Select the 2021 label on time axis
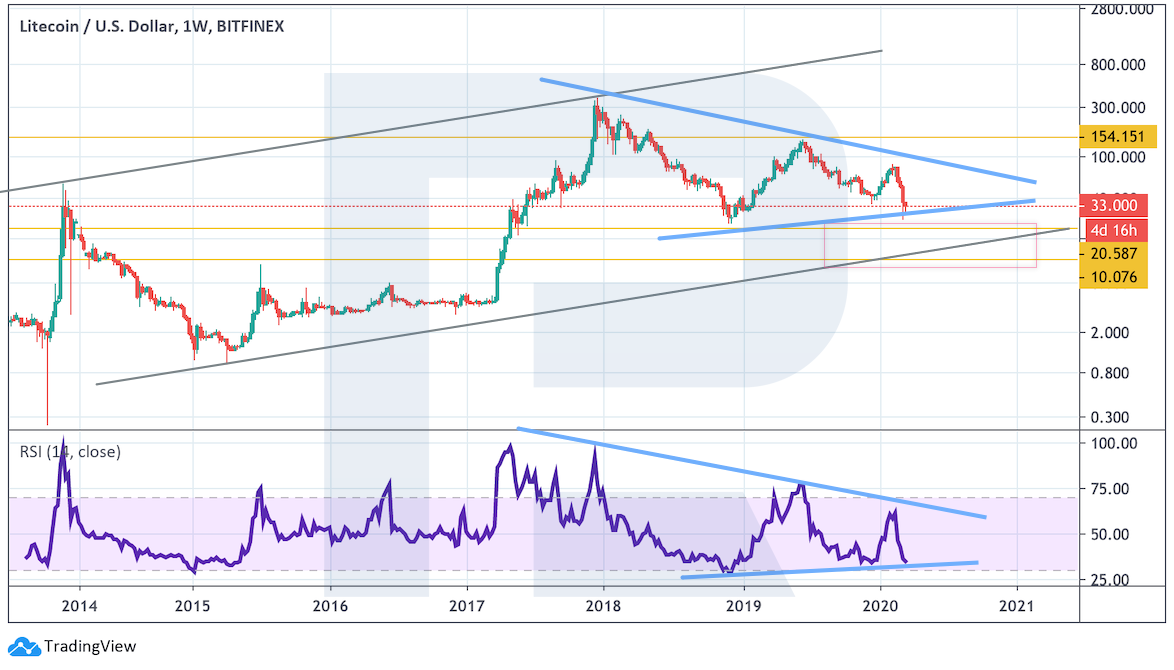Viewport: 1174px width, 670px height. 1016,606
